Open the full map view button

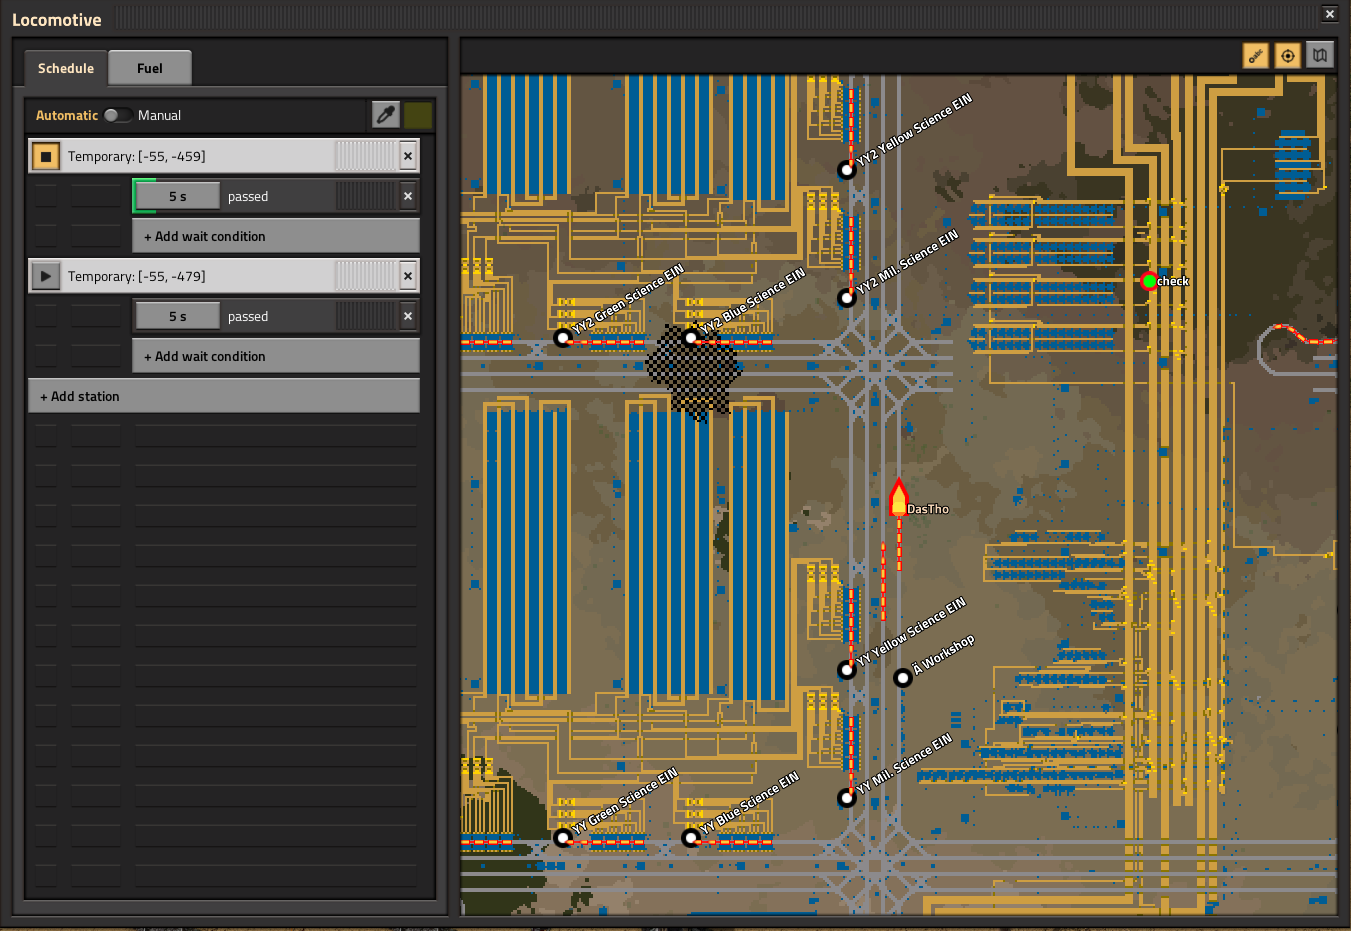(x=1320, y=55)
